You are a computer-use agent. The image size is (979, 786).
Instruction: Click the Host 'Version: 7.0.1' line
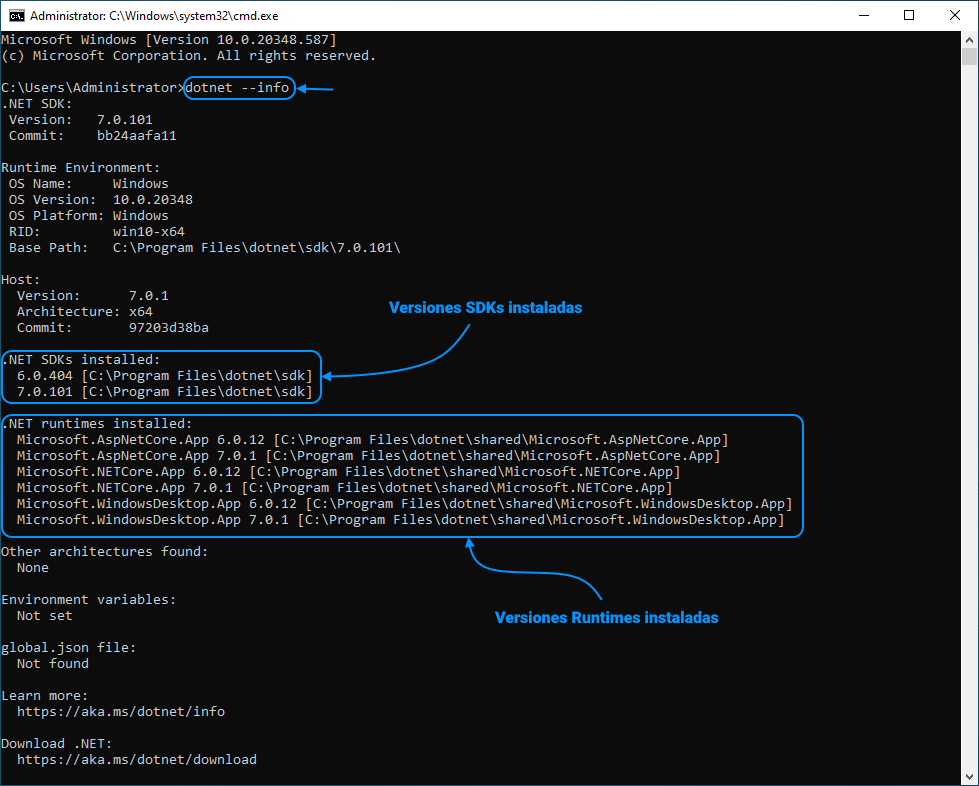(92, 295)
